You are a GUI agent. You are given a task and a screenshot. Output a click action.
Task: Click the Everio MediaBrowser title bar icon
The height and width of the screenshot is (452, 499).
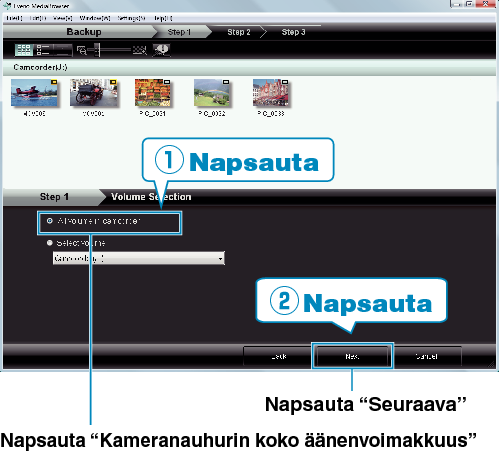pos(7,5)
